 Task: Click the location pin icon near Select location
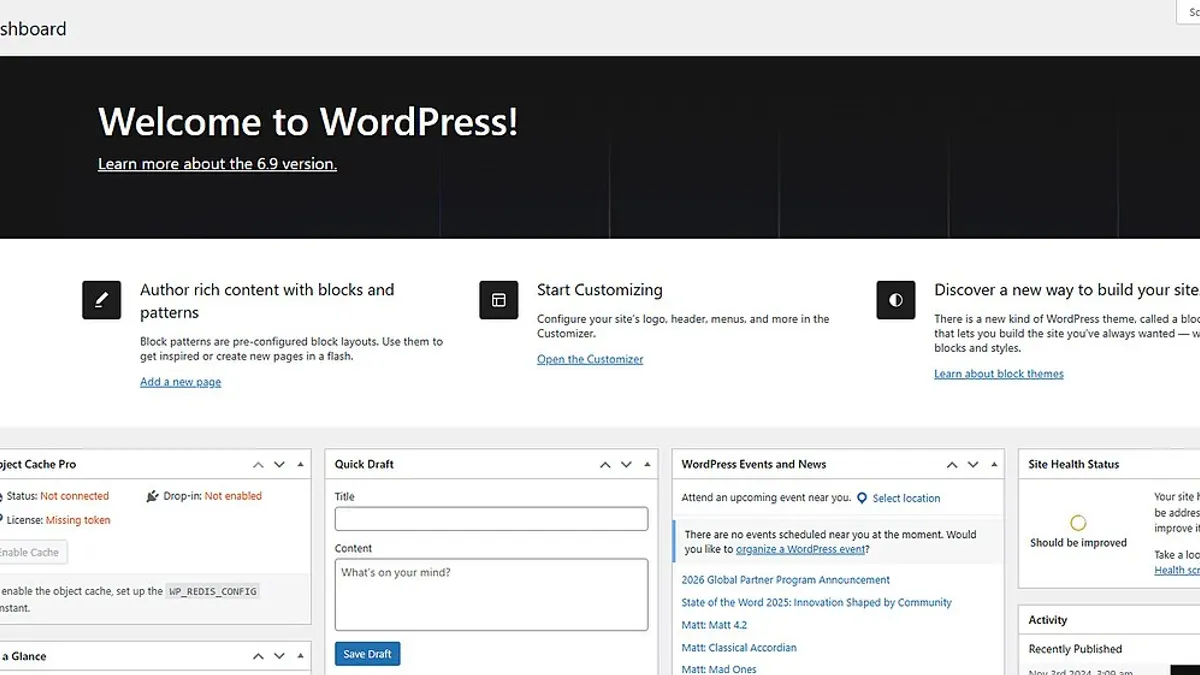click(x=862, y=498)
